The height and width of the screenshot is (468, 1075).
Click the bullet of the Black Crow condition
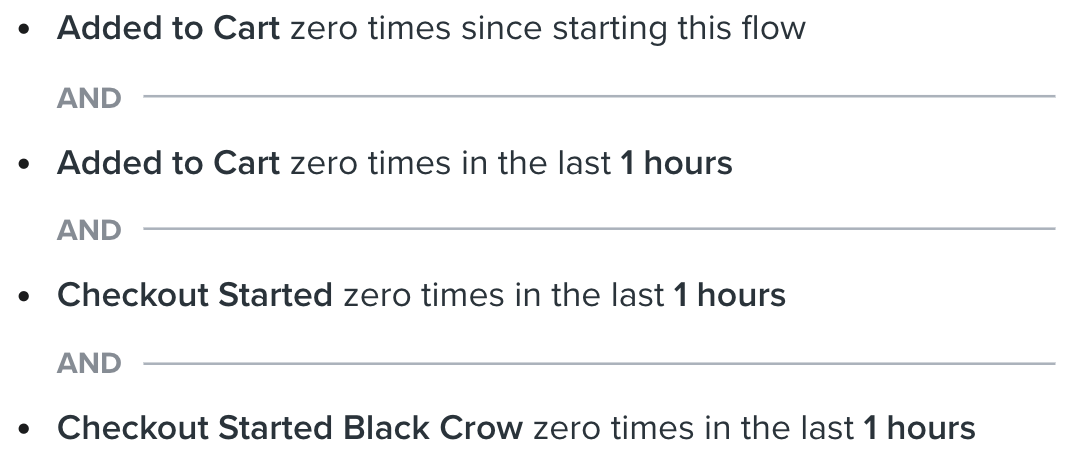25,430
